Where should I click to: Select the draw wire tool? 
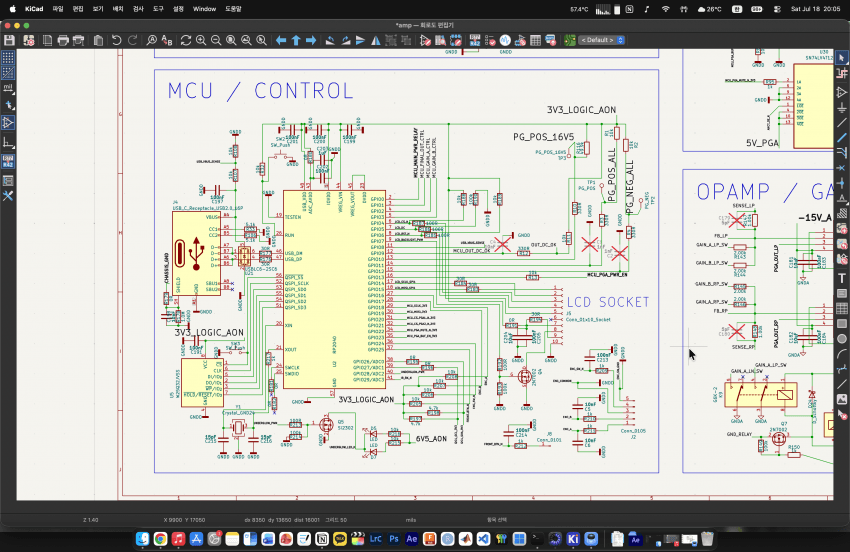click(841, 123)
